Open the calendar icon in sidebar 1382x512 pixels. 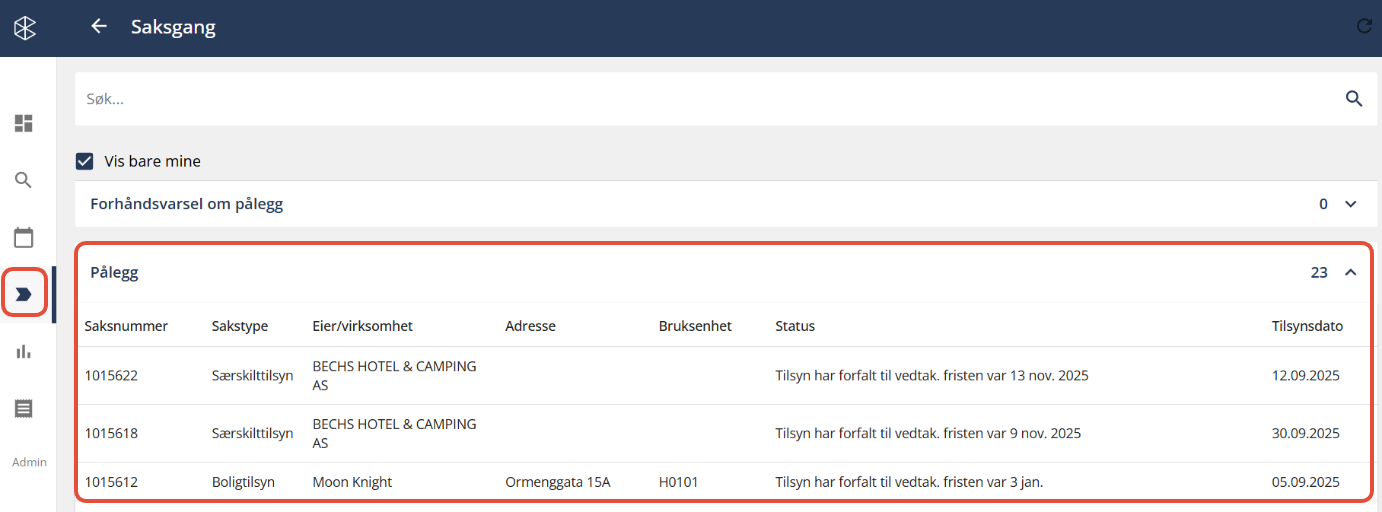[24, 237]
